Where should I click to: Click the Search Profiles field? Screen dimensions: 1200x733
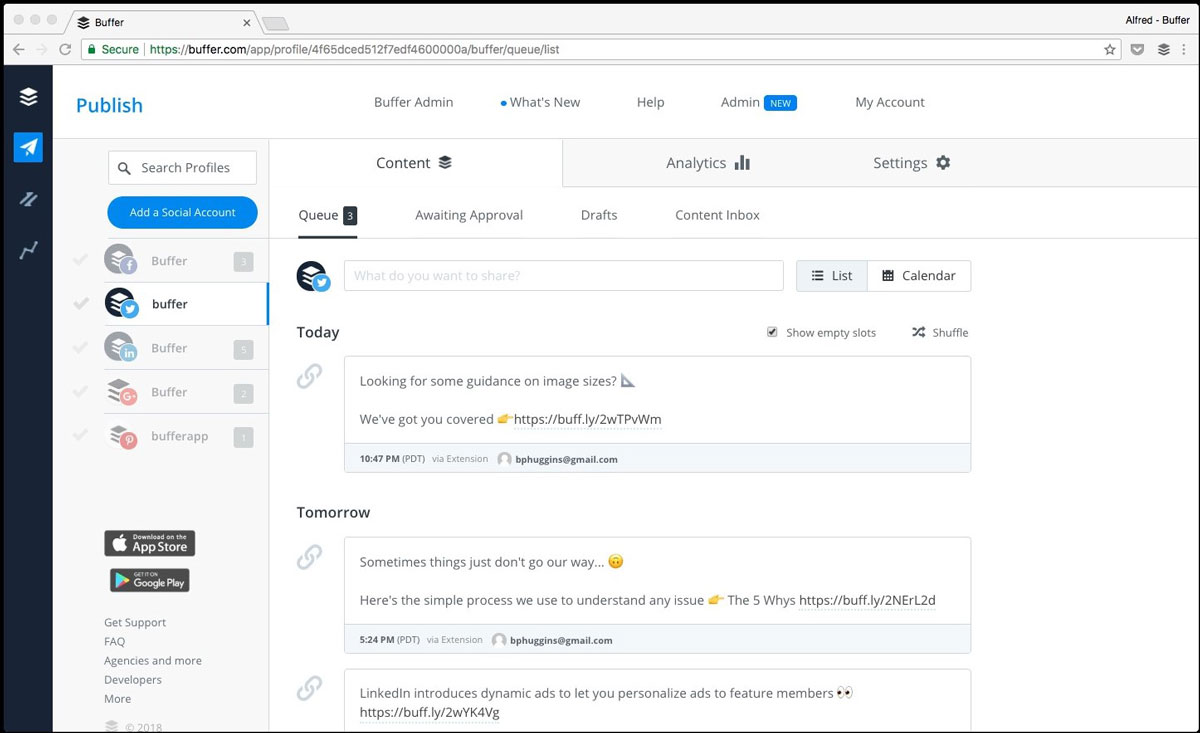coord(182,168)
